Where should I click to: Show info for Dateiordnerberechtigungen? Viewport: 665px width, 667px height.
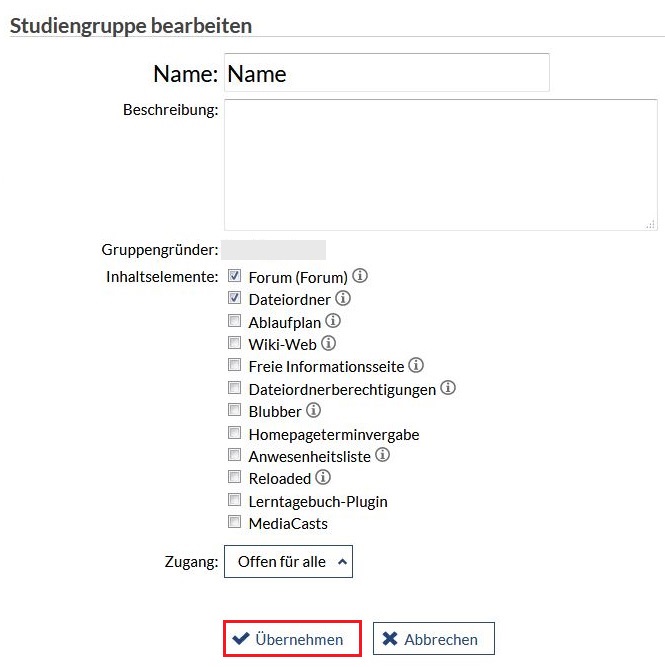click(x=448, y=388)
